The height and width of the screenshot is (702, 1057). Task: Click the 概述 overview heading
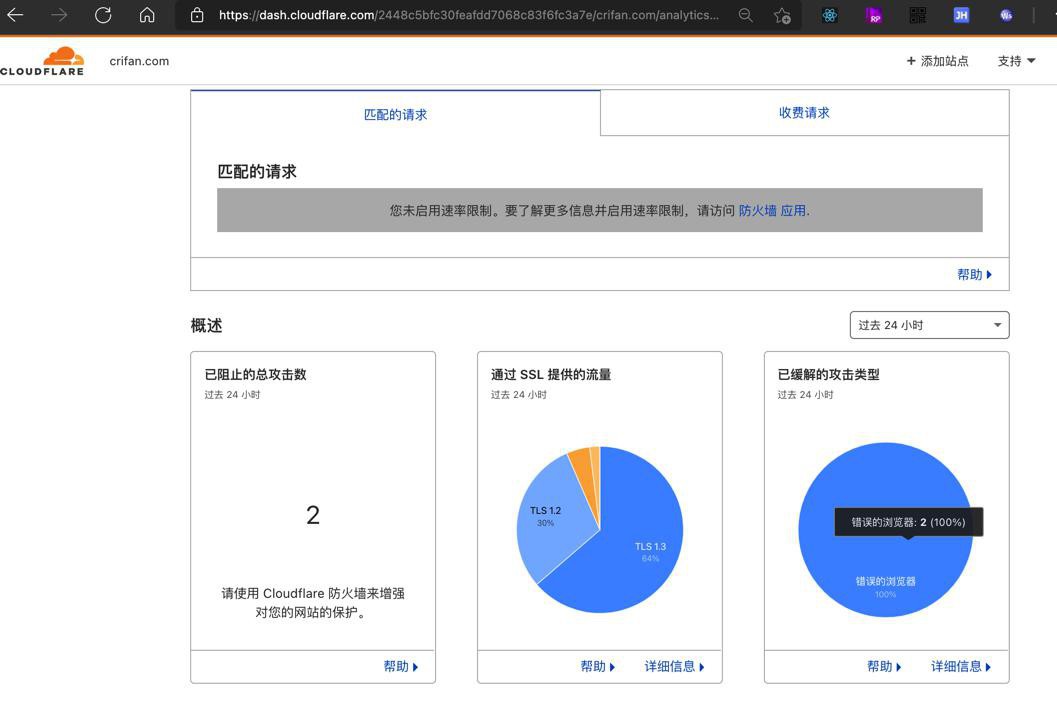pos(206,326)
